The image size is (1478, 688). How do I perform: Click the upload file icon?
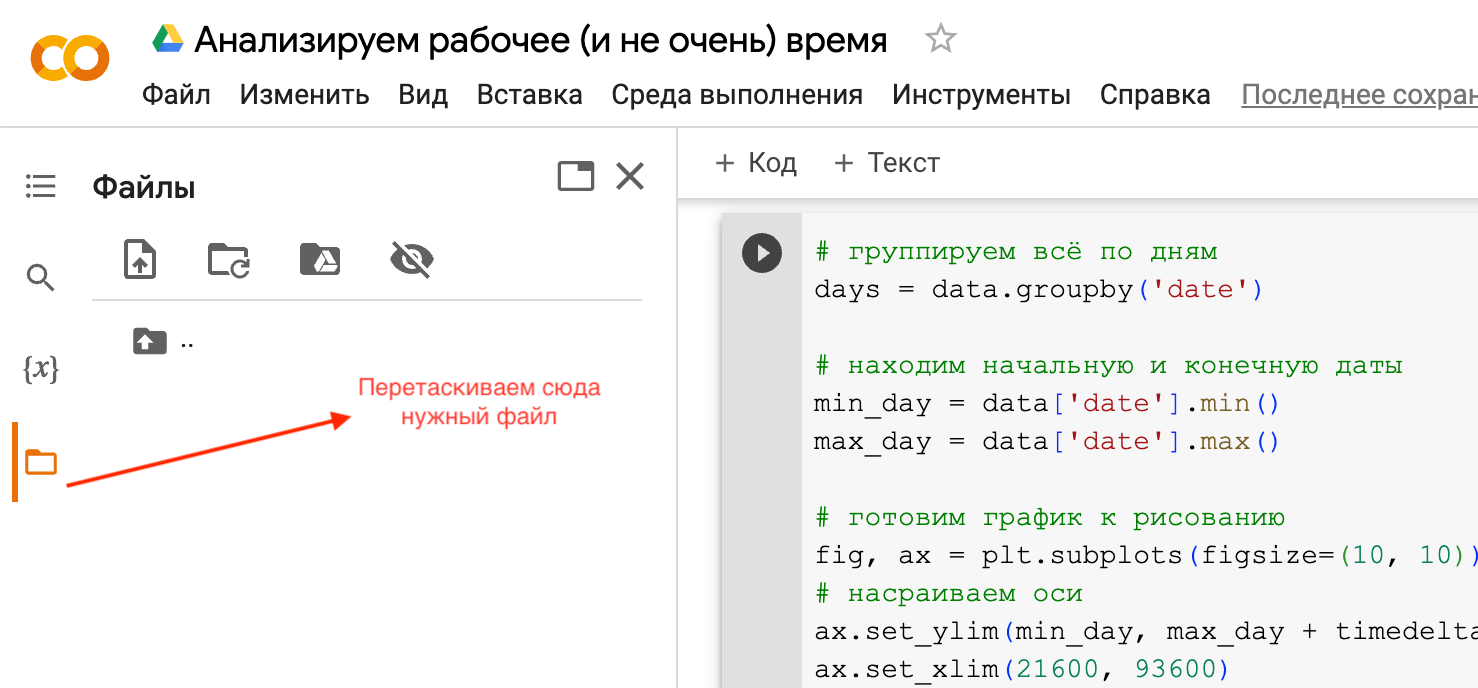coord(140,259)
